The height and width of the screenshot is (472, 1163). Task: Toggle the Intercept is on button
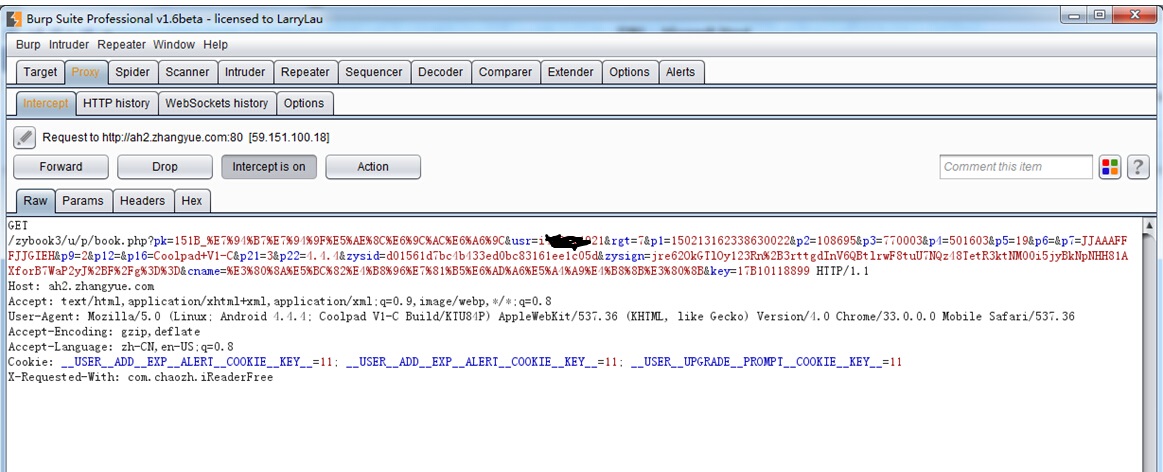click(x=268, y=167)
